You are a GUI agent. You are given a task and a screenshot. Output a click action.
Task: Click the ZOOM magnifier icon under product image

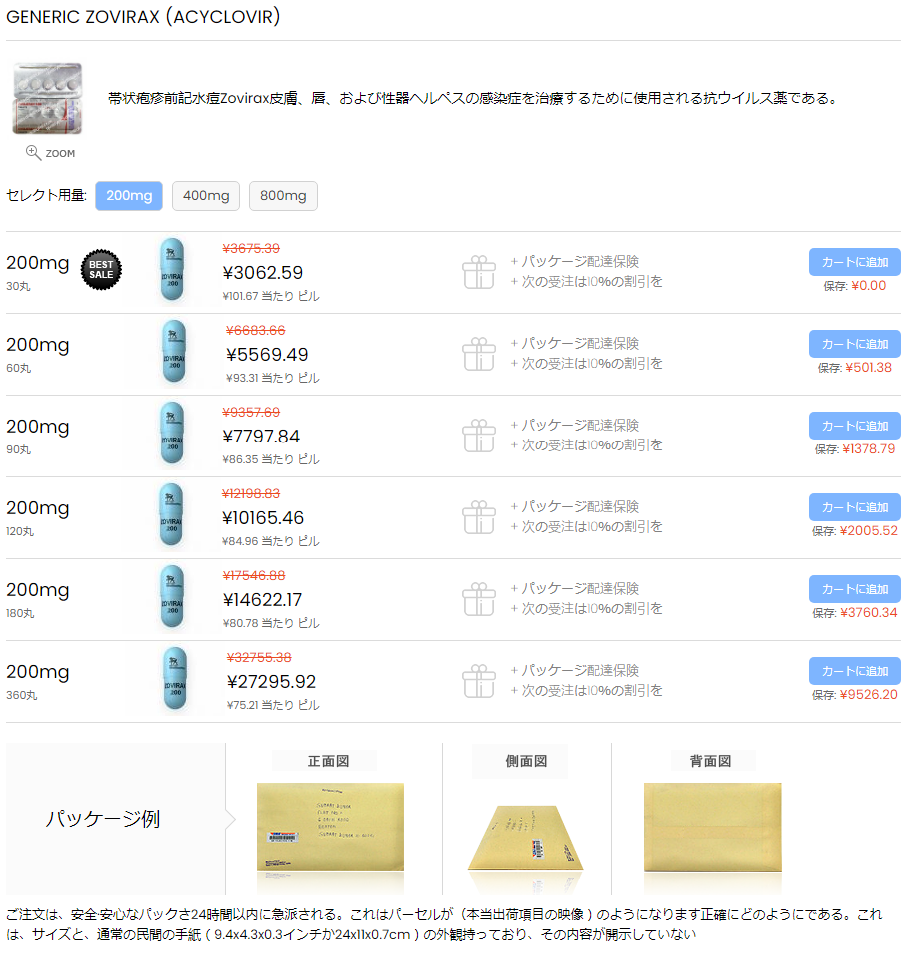point(33,153)
